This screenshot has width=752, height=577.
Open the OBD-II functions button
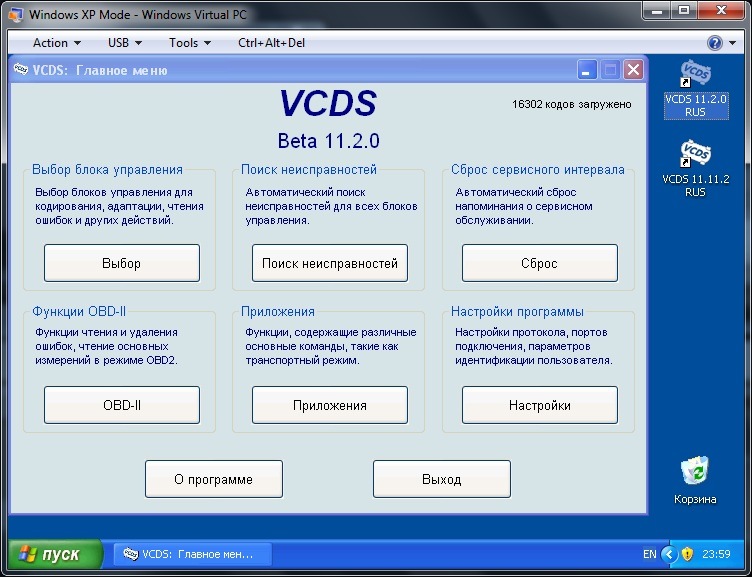click(122, 405)
